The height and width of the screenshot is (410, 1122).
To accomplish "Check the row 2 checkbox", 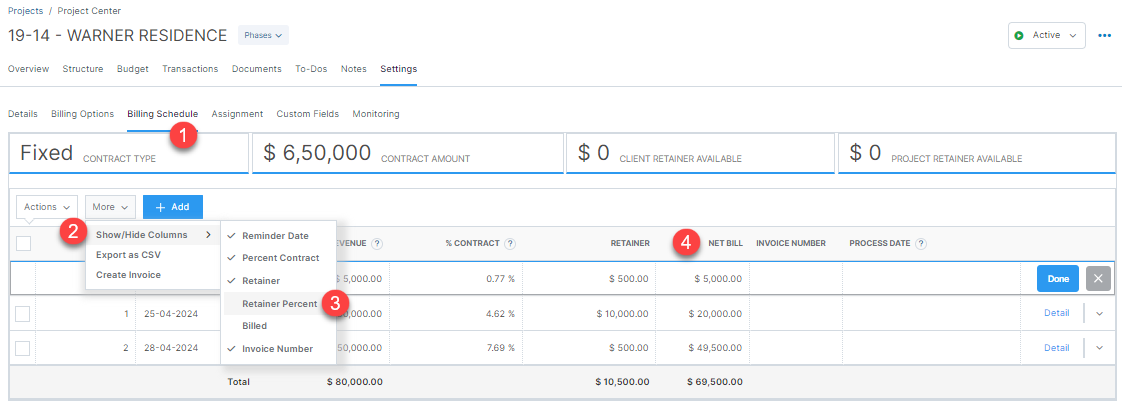I will (x=23, y=348).
